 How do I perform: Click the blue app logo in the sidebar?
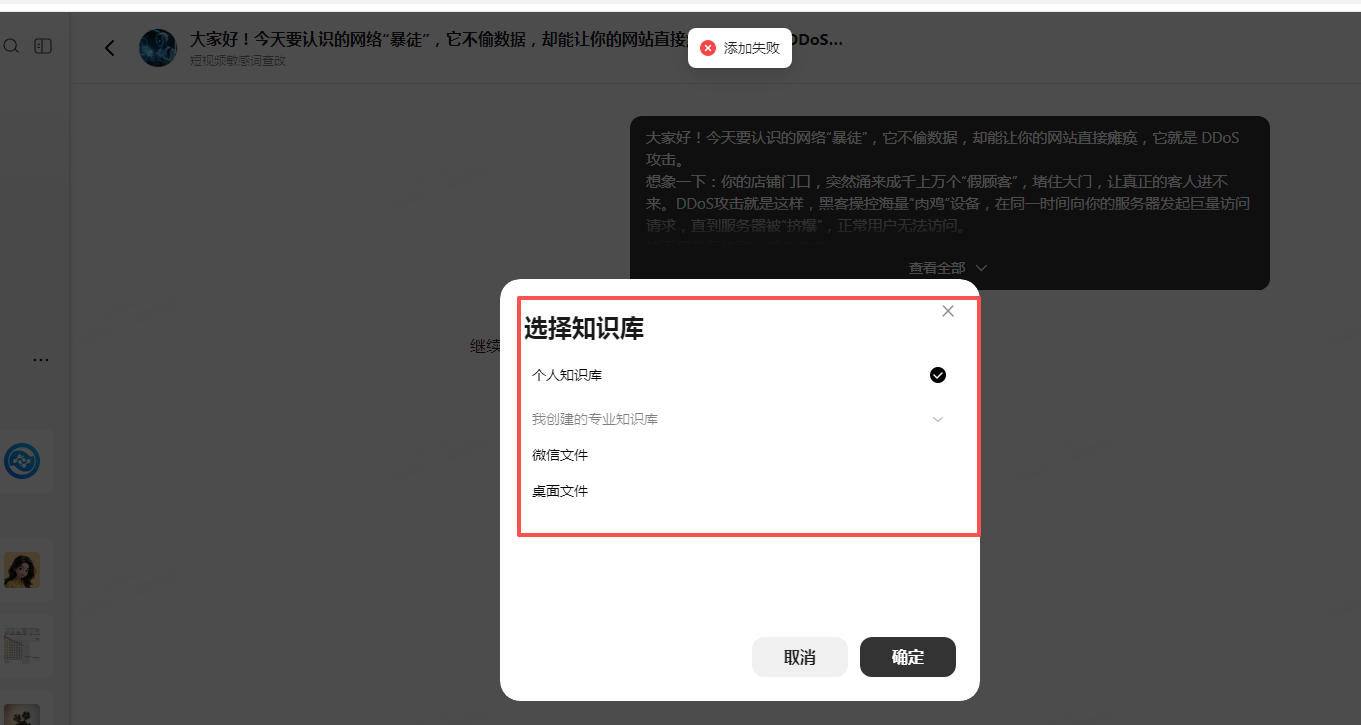pos(24,461)
